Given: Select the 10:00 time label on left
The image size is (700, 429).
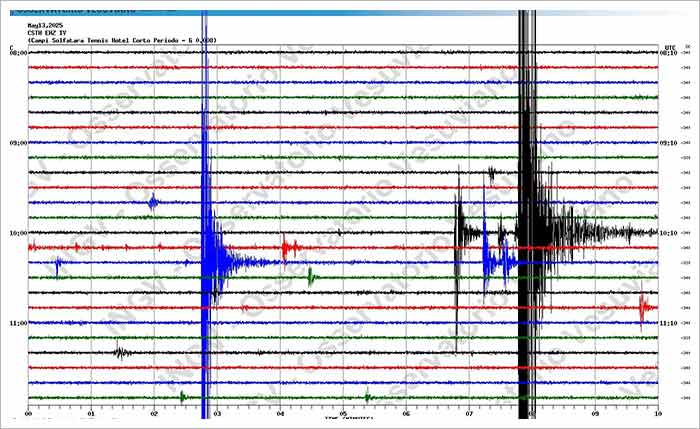Looking at the screenshot, I should tap(18, 233).
